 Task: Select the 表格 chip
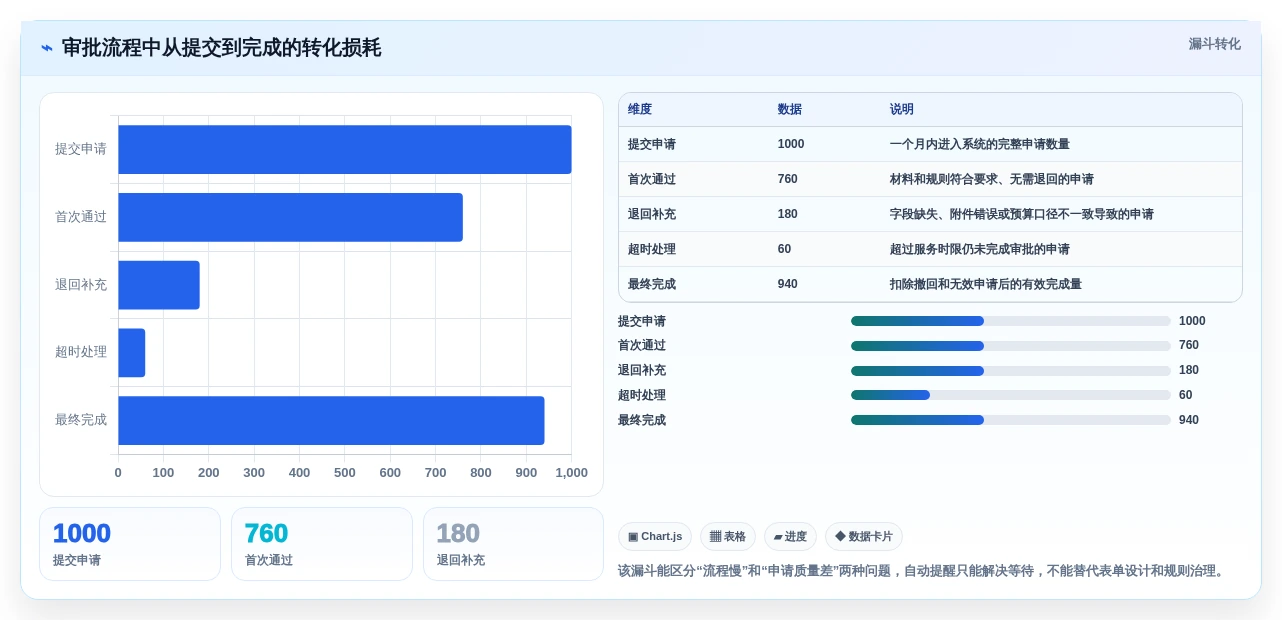coord(728,537)
